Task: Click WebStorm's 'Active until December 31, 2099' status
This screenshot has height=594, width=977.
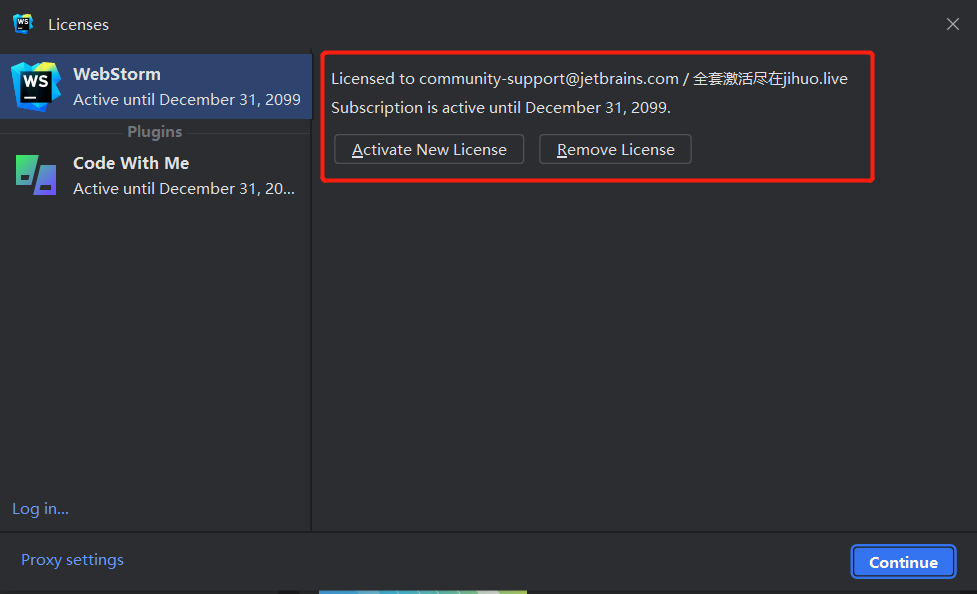Action: (x=186, y=100)
